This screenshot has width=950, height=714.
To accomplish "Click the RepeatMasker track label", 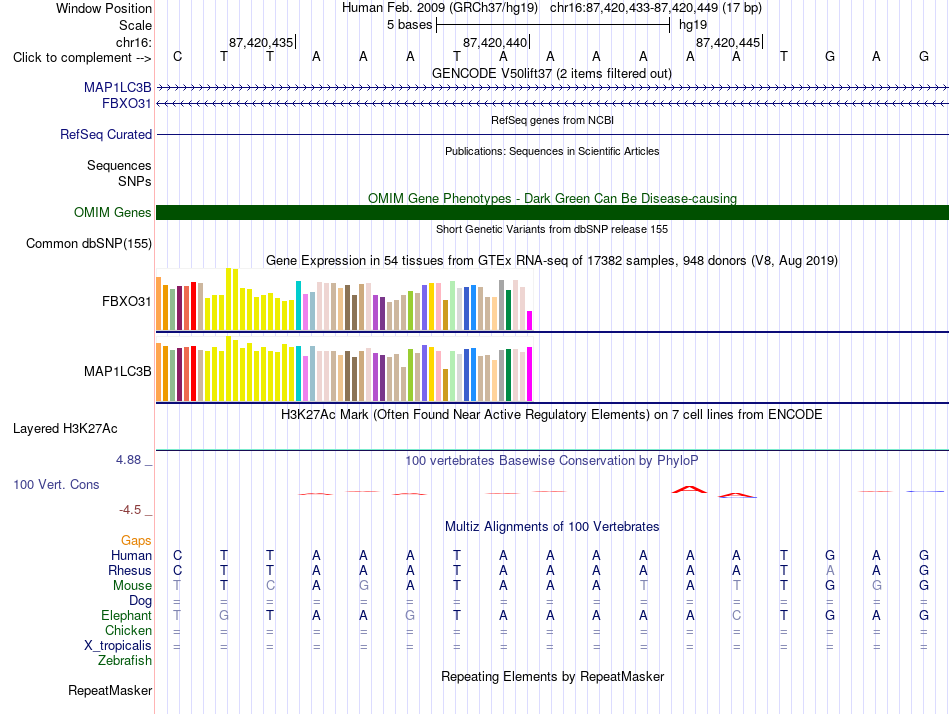I will pyautogui.click(x=110, y=691).
